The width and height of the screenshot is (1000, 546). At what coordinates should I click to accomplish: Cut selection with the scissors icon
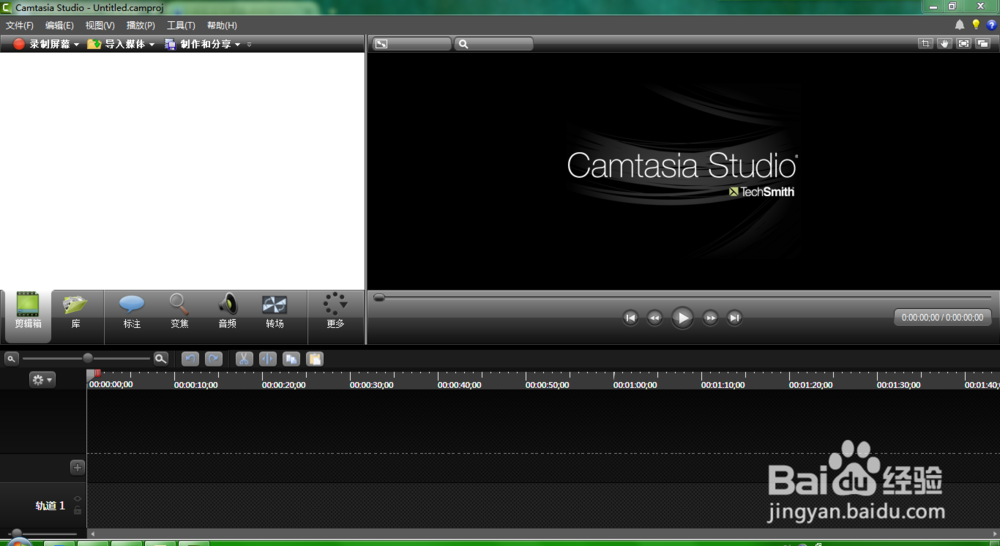tap(244, 359)
